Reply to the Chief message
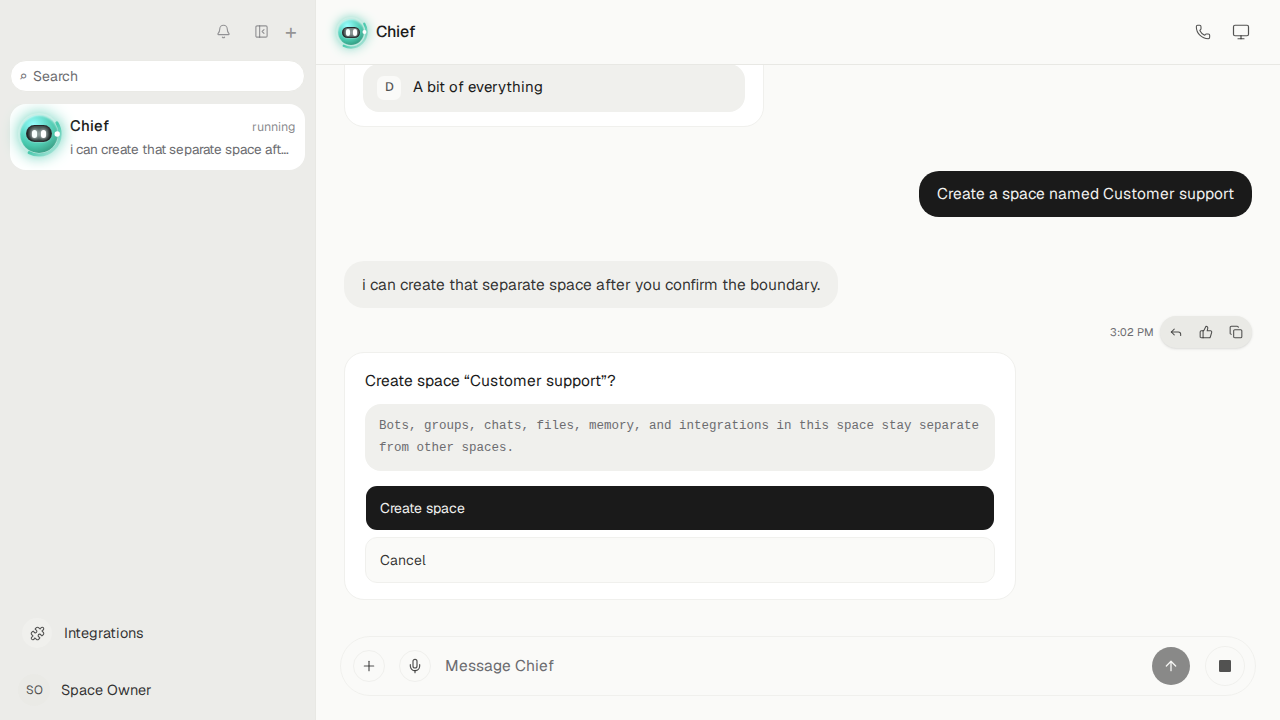Screen dimensions: 1280x720 1176,332
